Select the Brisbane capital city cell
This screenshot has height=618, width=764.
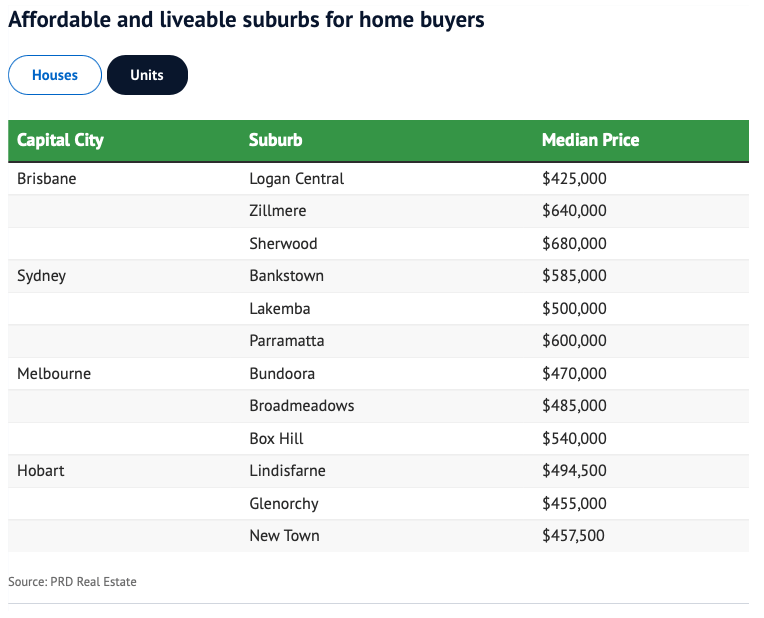click(47, 179)
